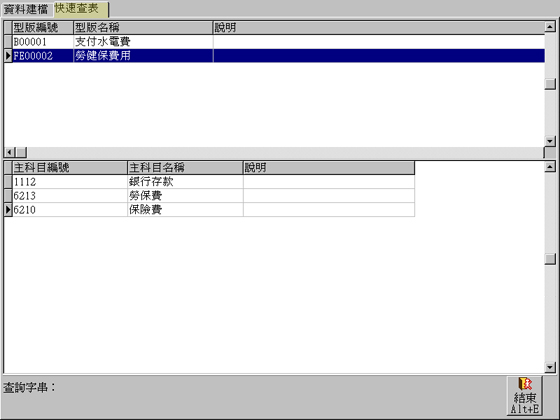Click the 保險費 account name cell
Viewport: 560px width, 420px height.
tap(185, 210)
